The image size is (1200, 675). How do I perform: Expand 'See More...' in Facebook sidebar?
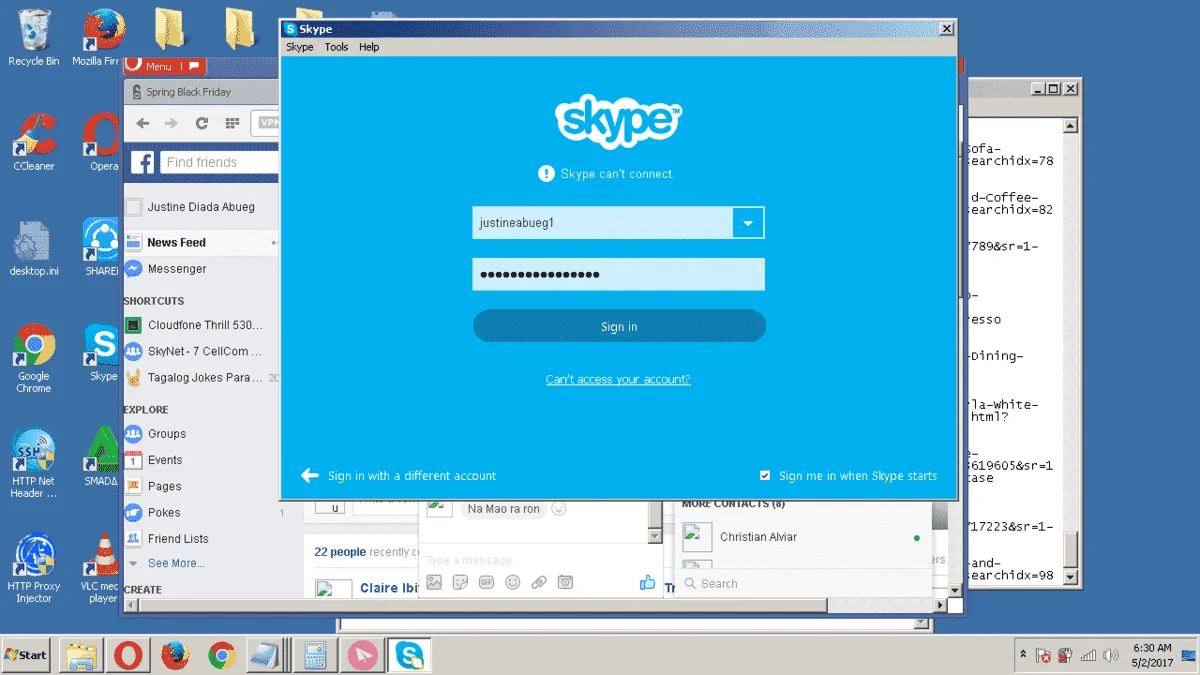click(x=176, y=563)
